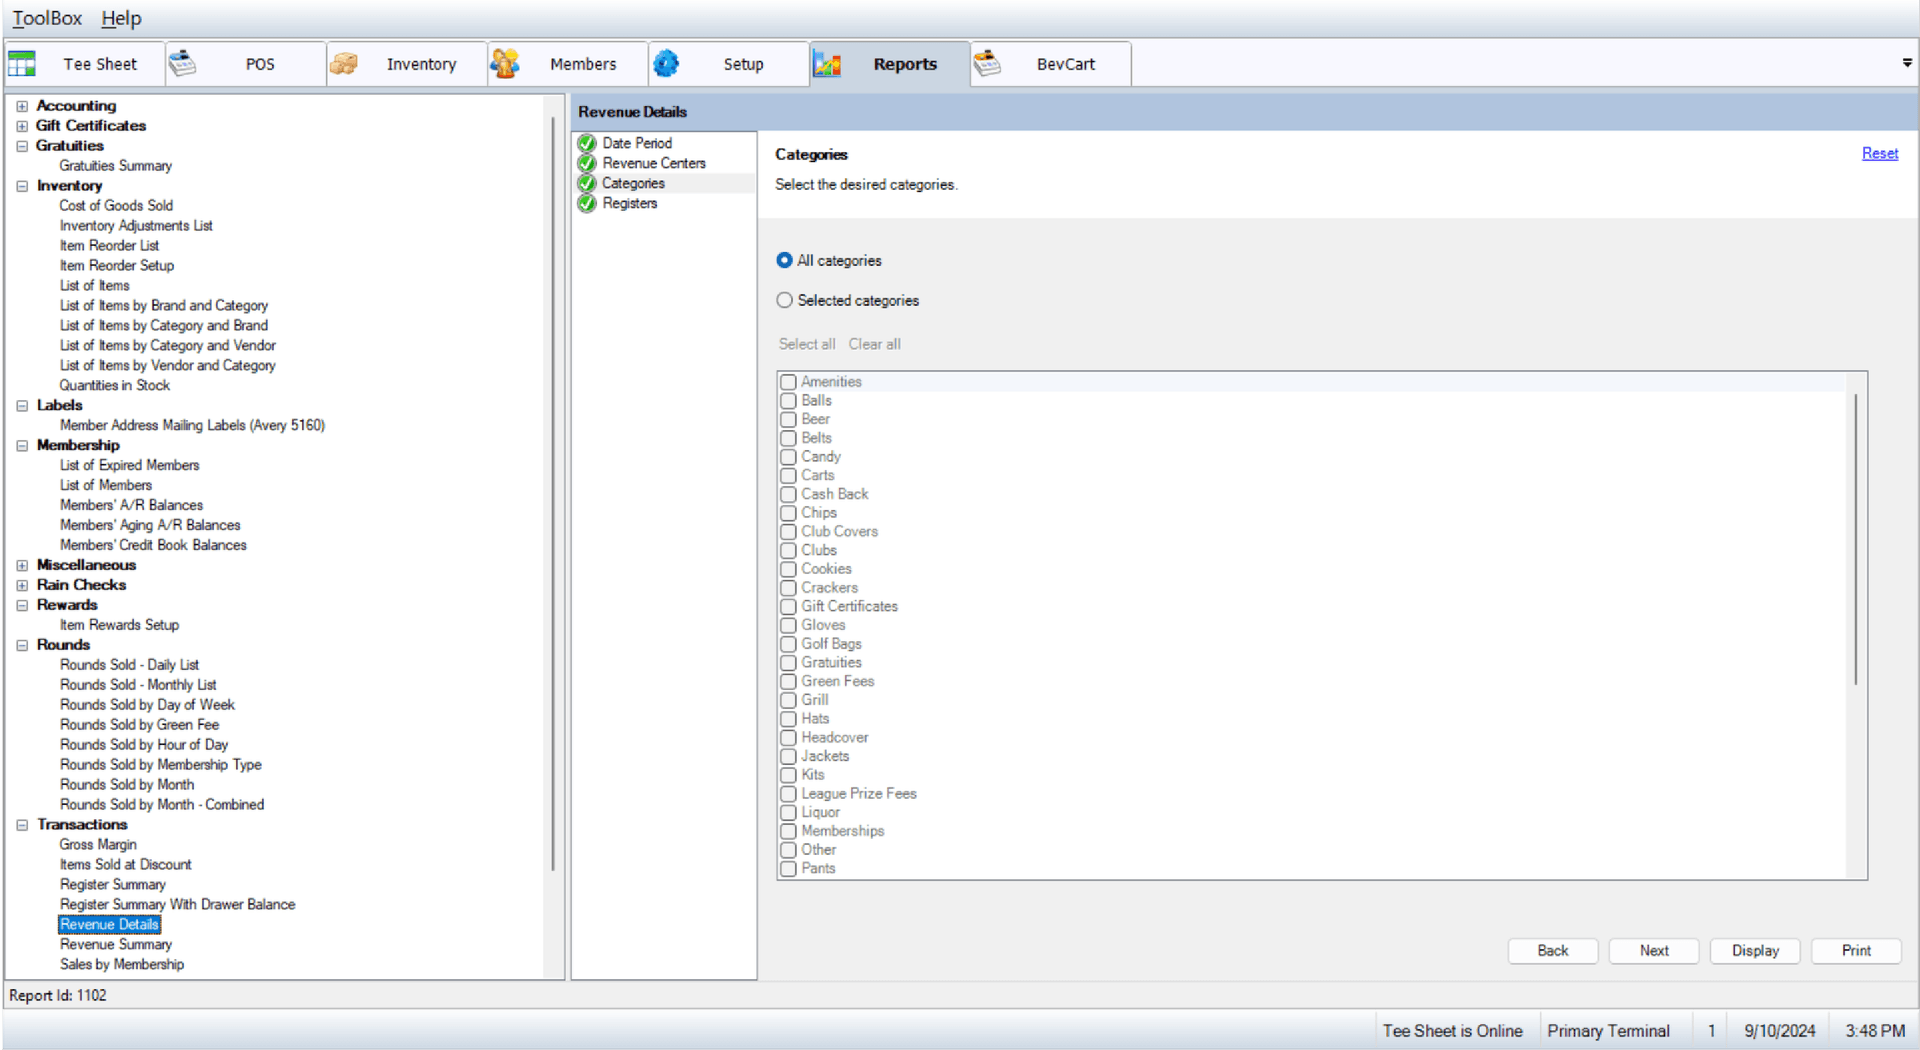Screen dimensions: 1920x1050
Task: Collapse the Inventory tree node
Action: (x=22, y=186)
